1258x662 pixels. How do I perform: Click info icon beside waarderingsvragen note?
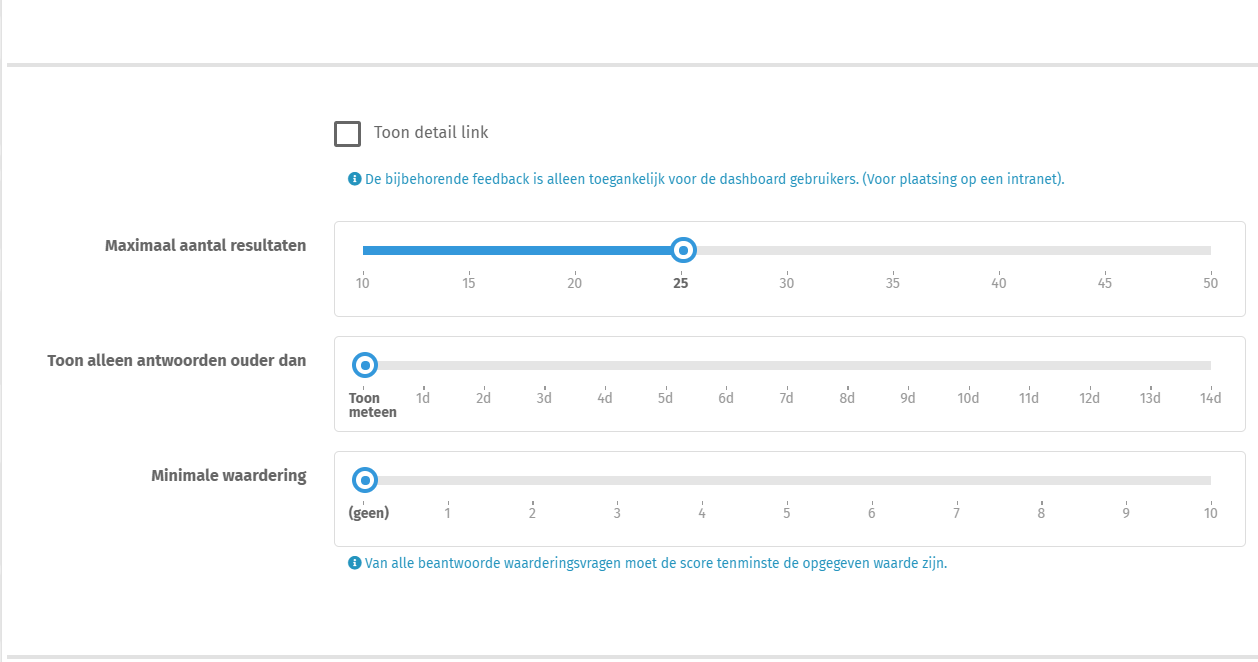[354, 563]
